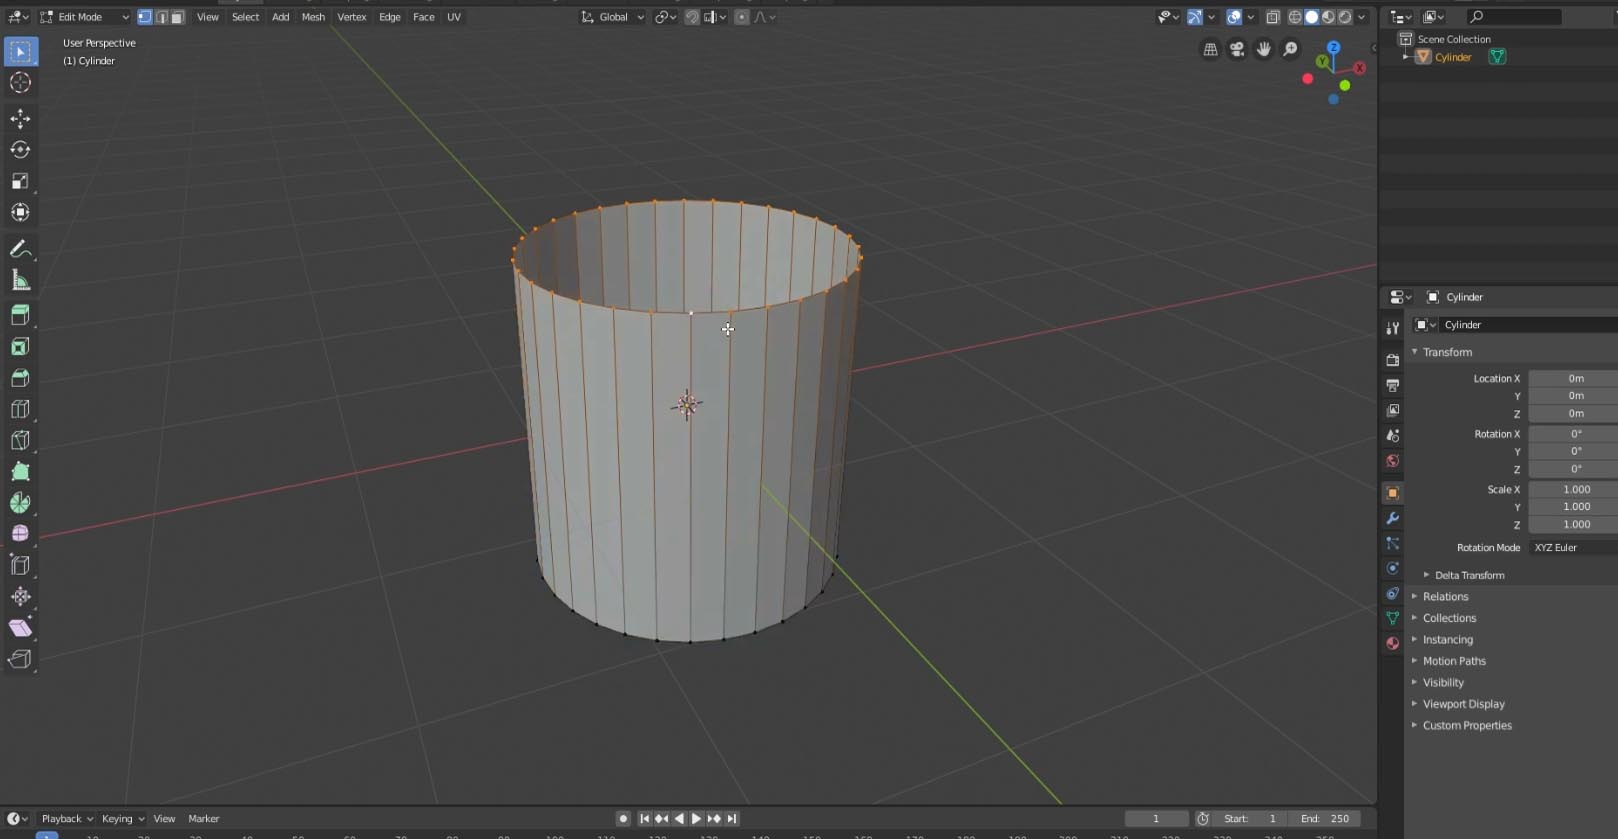Open viewport shading options dropdown
1618x839 pixels.
pos(1361,17)
